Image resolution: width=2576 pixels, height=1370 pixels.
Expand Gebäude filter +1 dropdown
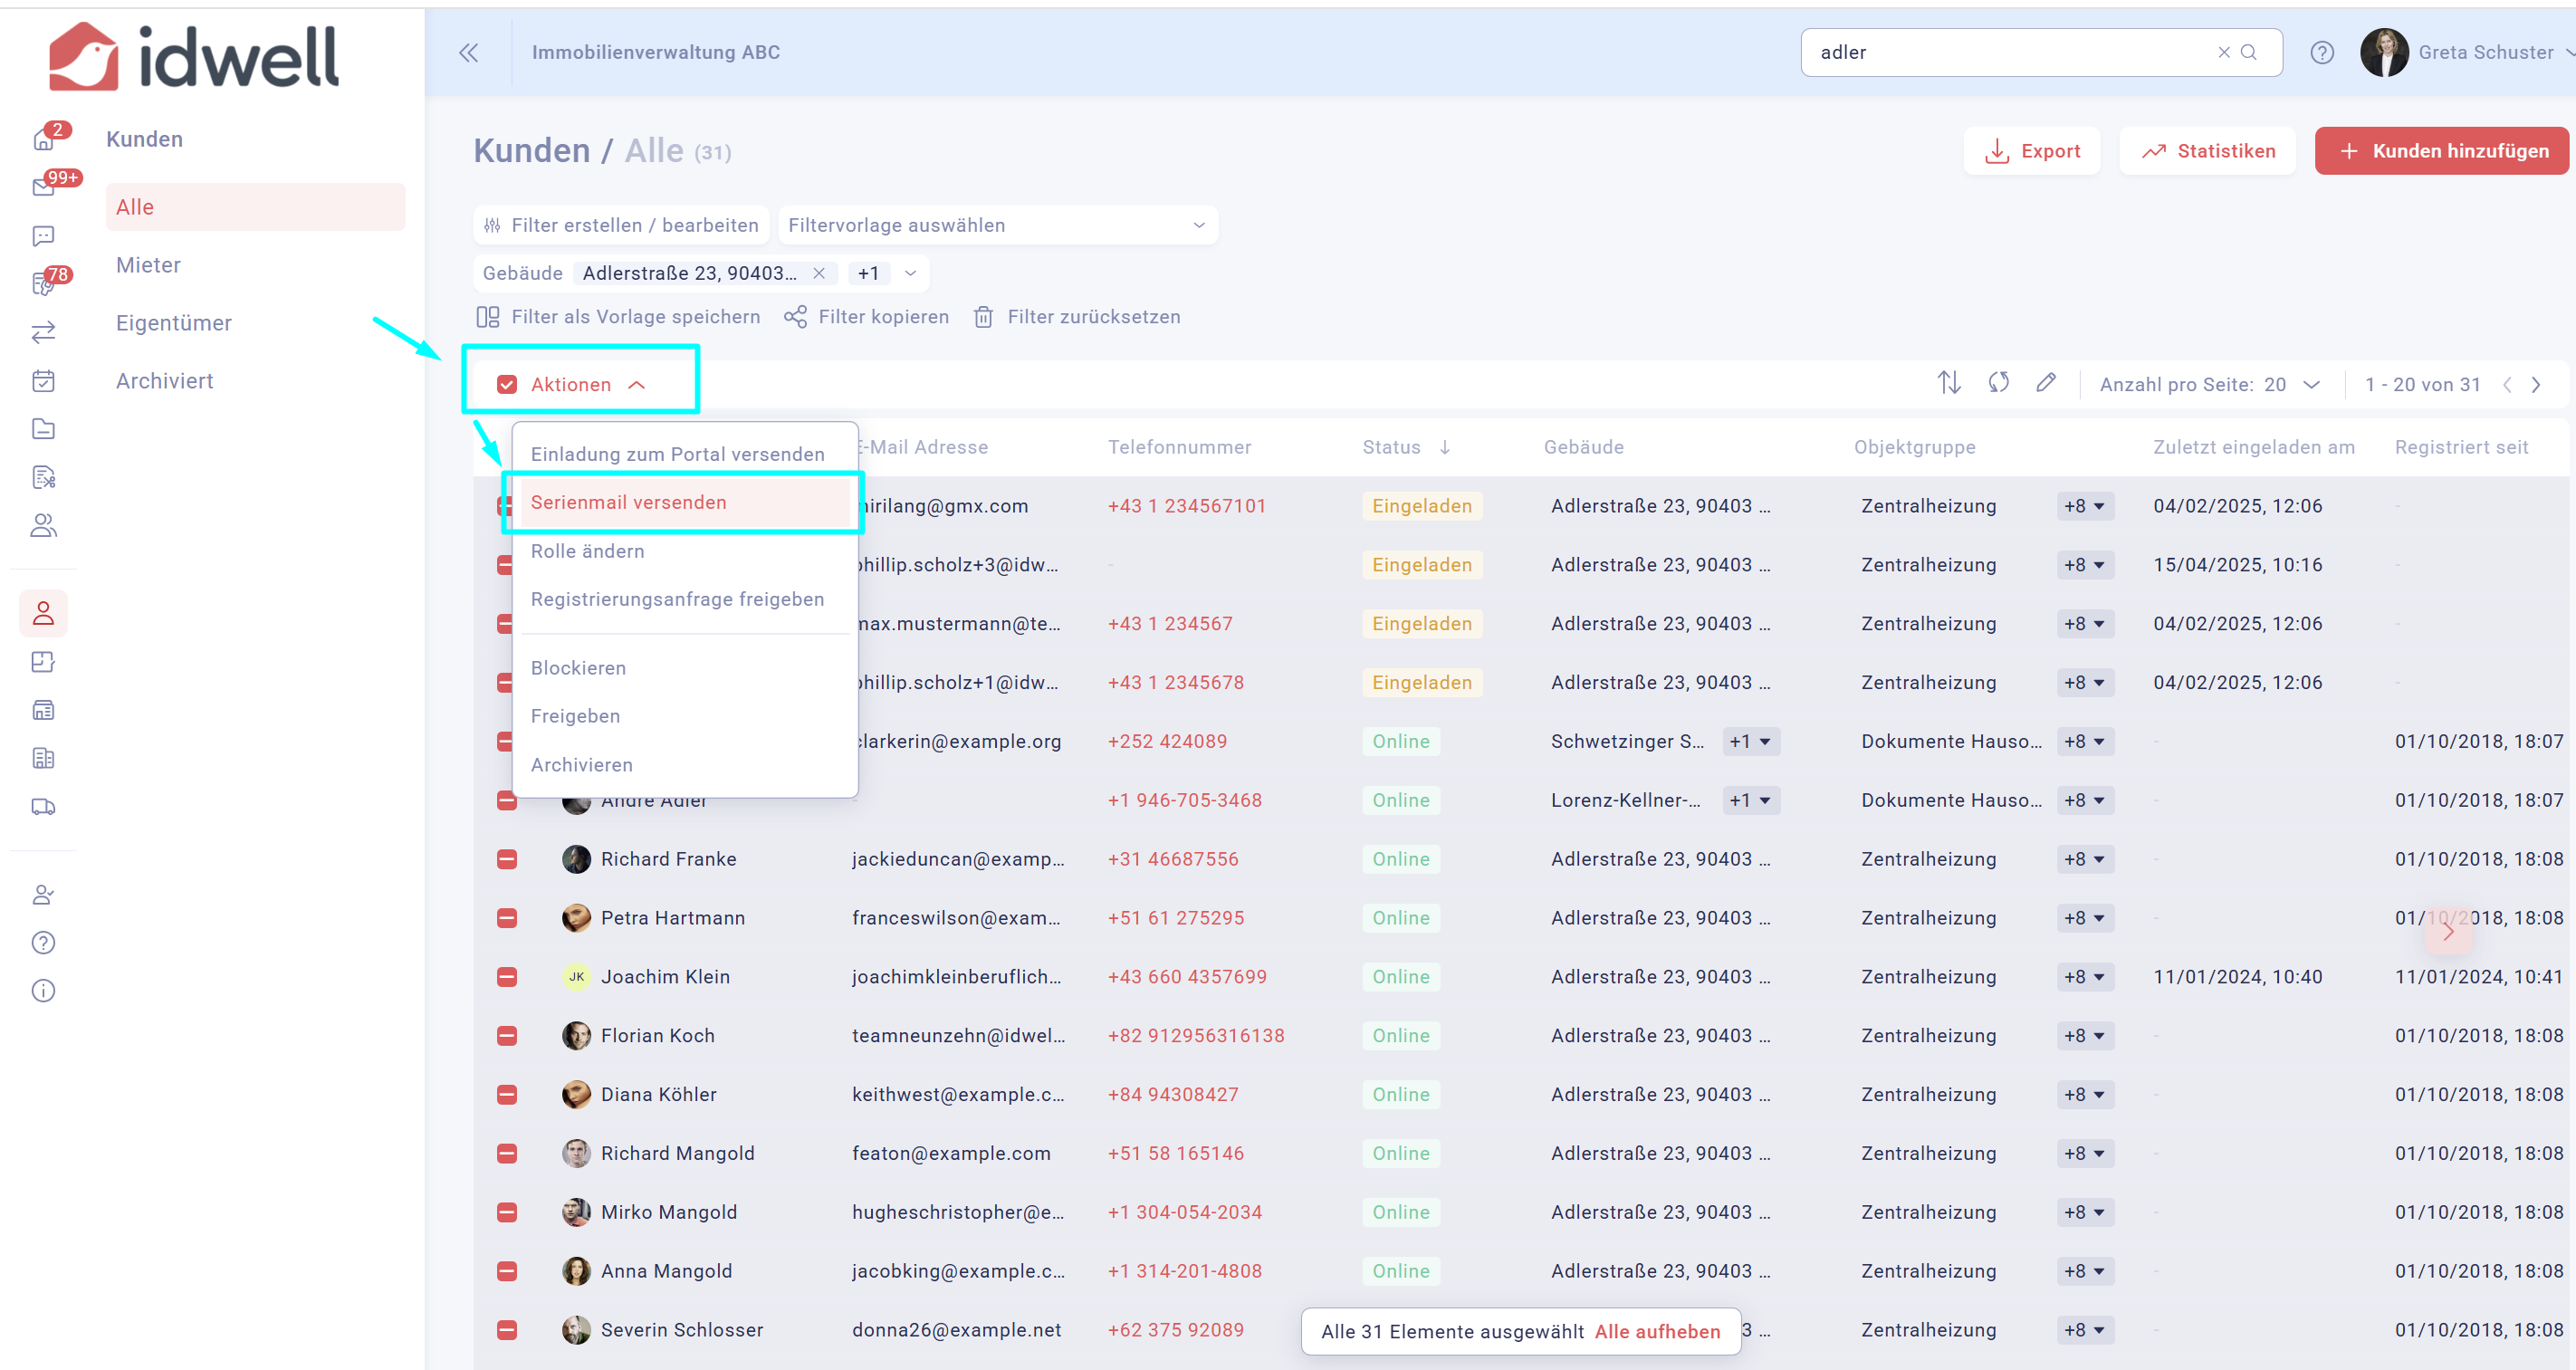click(910, 273)
